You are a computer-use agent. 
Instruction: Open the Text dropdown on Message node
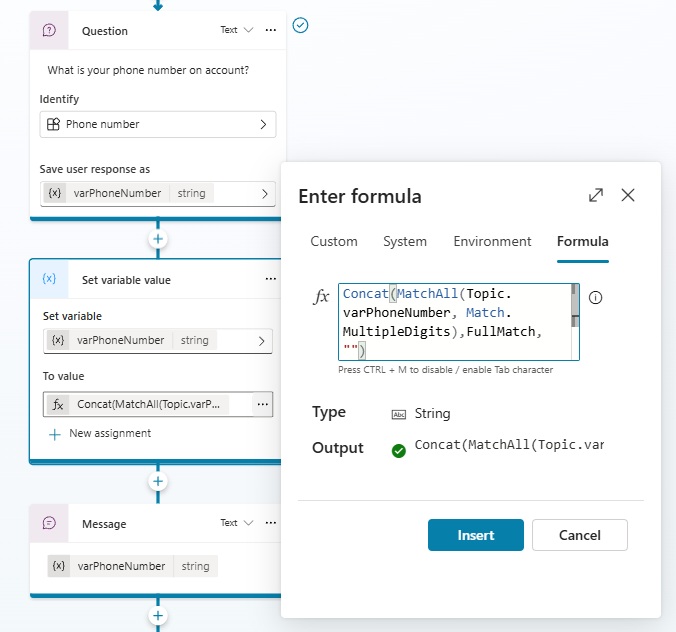[x=237, y=523]
